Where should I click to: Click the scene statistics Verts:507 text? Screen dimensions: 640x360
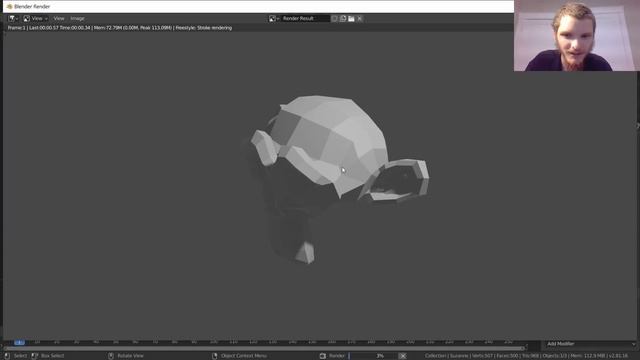click(x=483, y=356)
